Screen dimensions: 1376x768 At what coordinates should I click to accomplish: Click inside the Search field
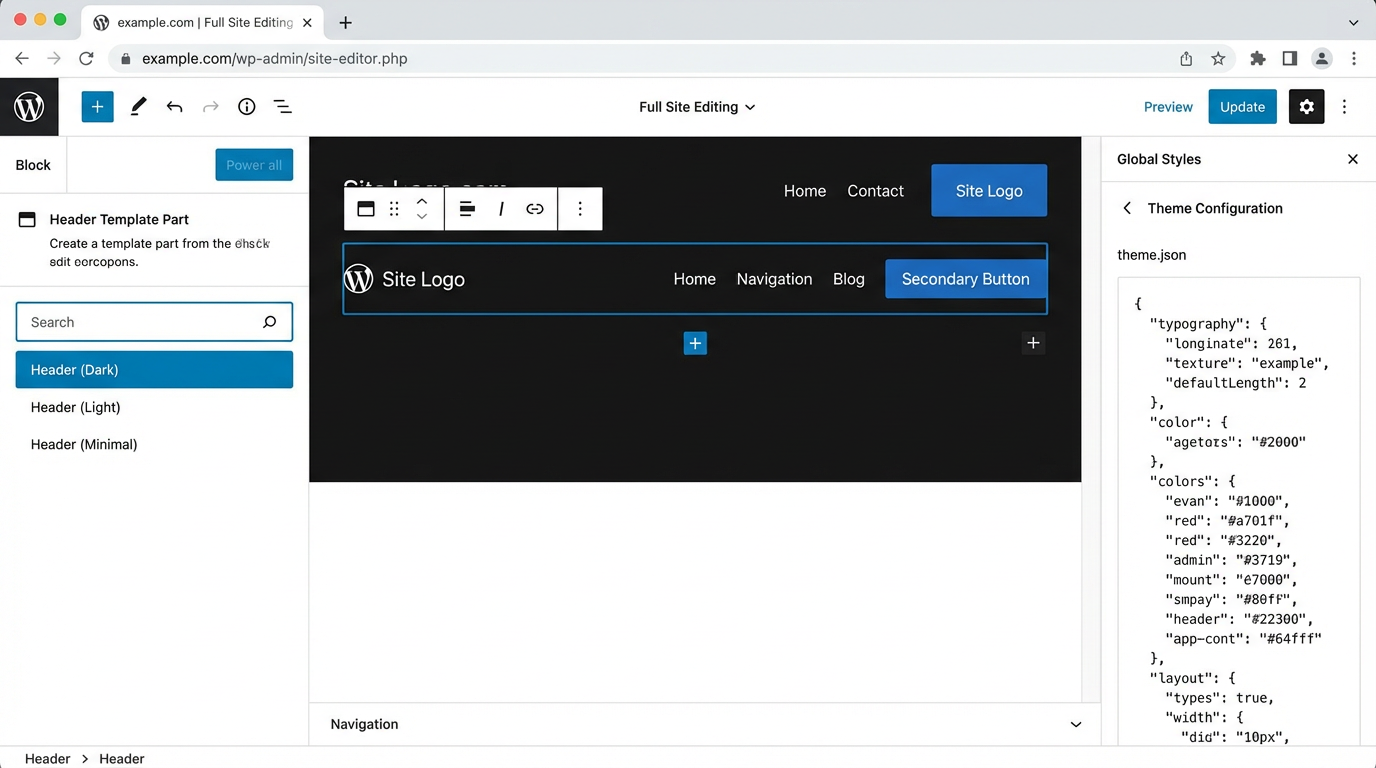140,321
